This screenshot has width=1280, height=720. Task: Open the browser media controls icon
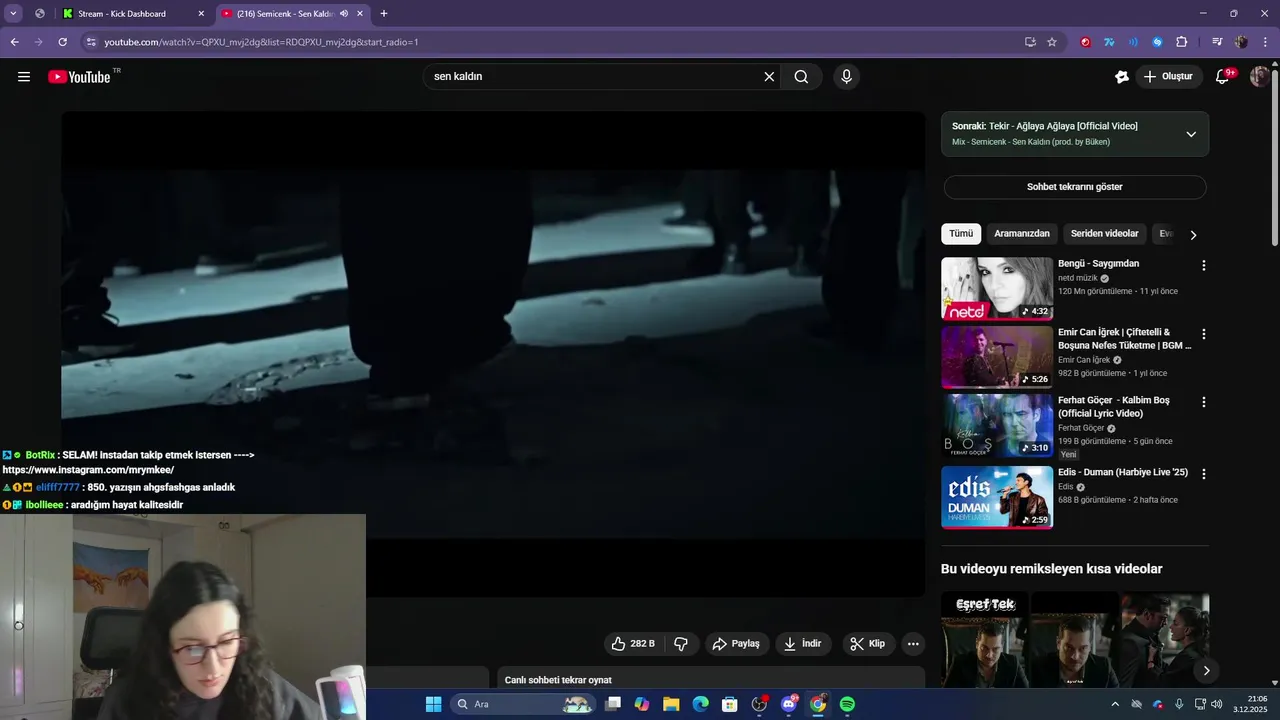click(x=1217, y=42)
